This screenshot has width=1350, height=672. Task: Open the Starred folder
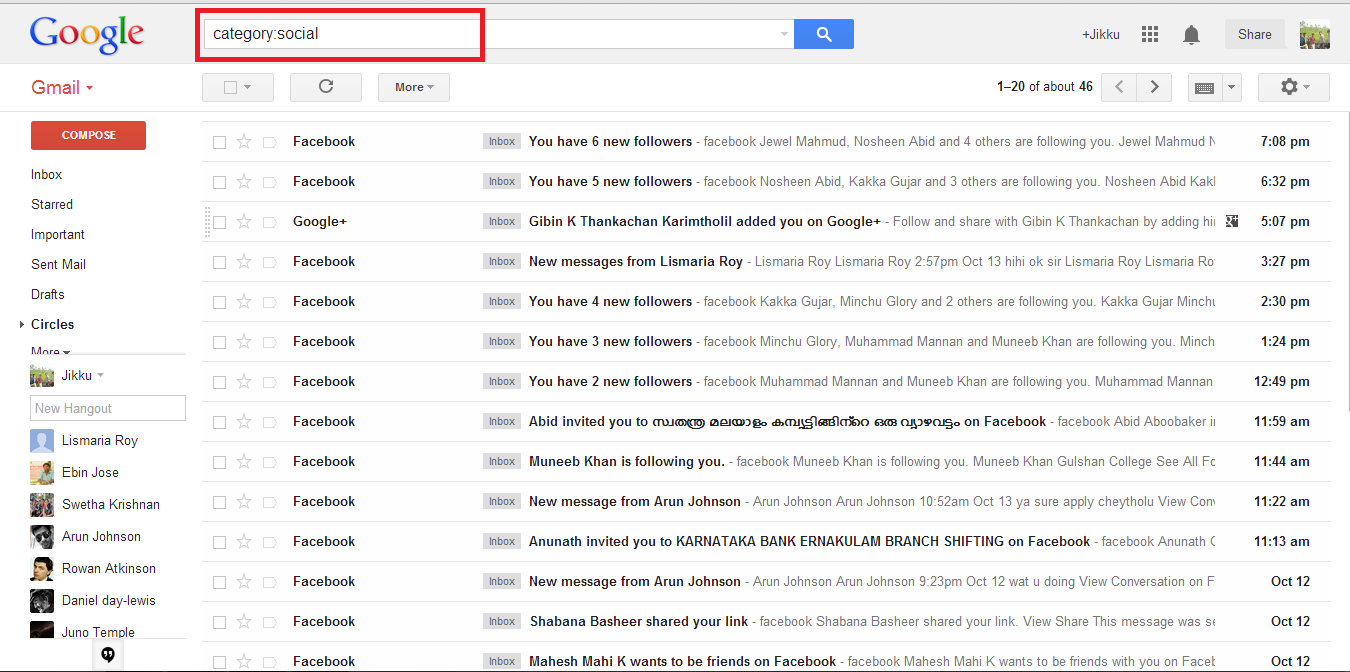click(52, 204)
